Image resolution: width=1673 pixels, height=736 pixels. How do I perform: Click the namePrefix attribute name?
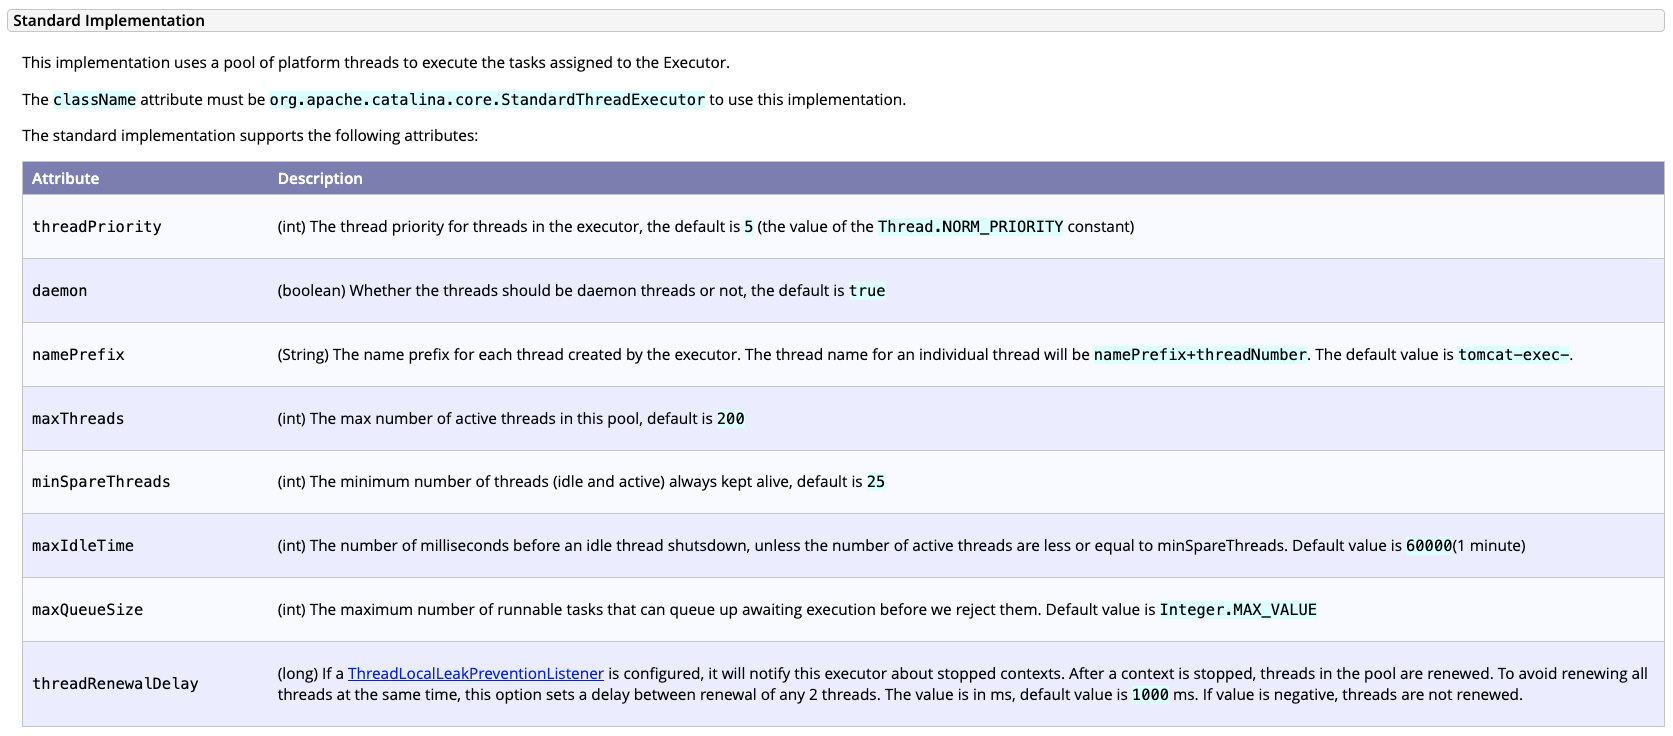[x=78, y=355]
